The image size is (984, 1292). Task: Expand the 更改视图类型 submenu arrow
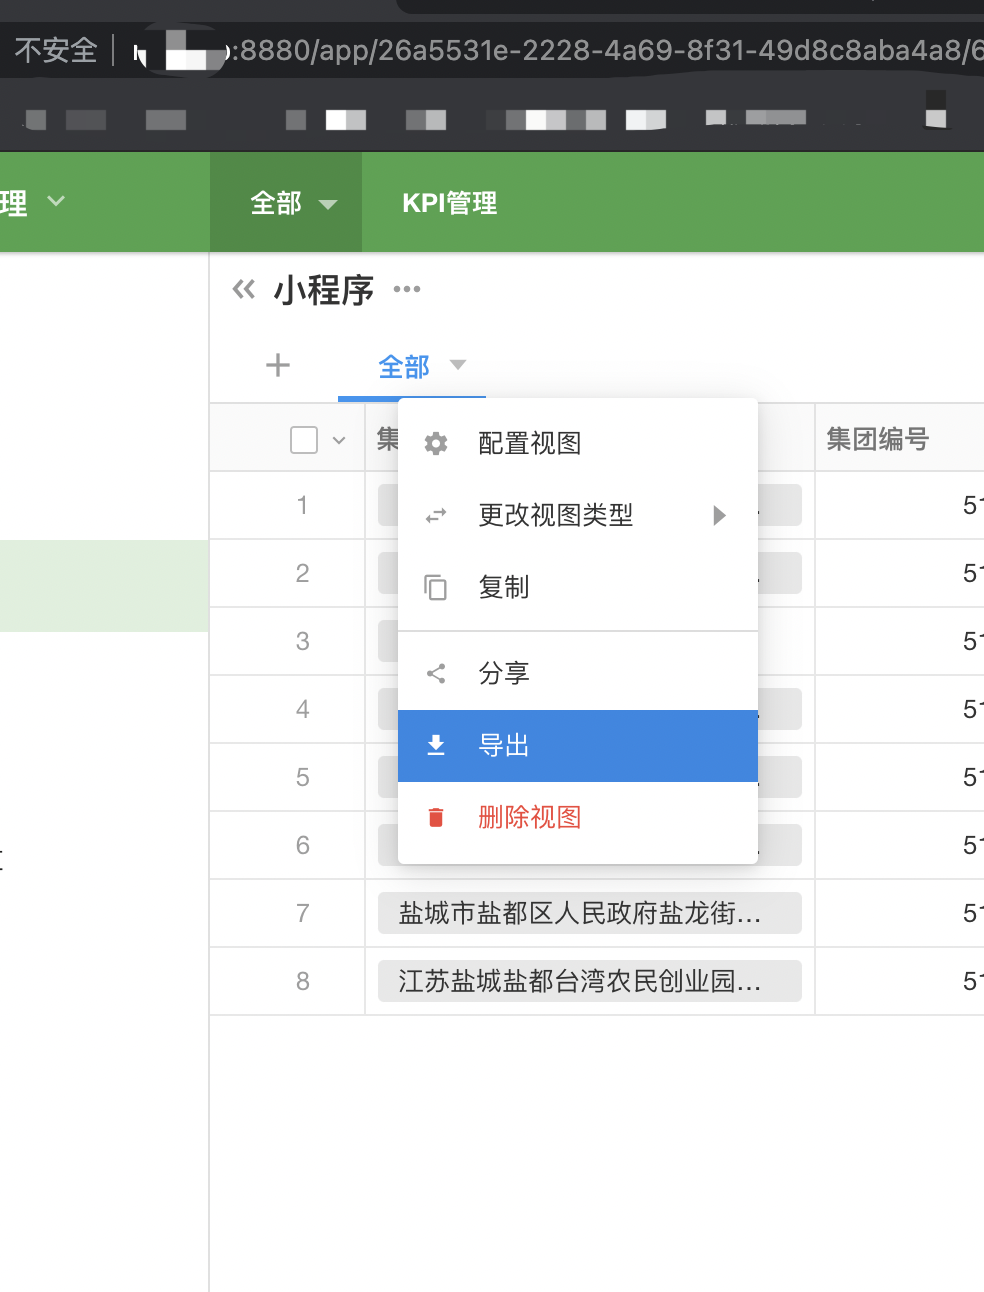719,516
